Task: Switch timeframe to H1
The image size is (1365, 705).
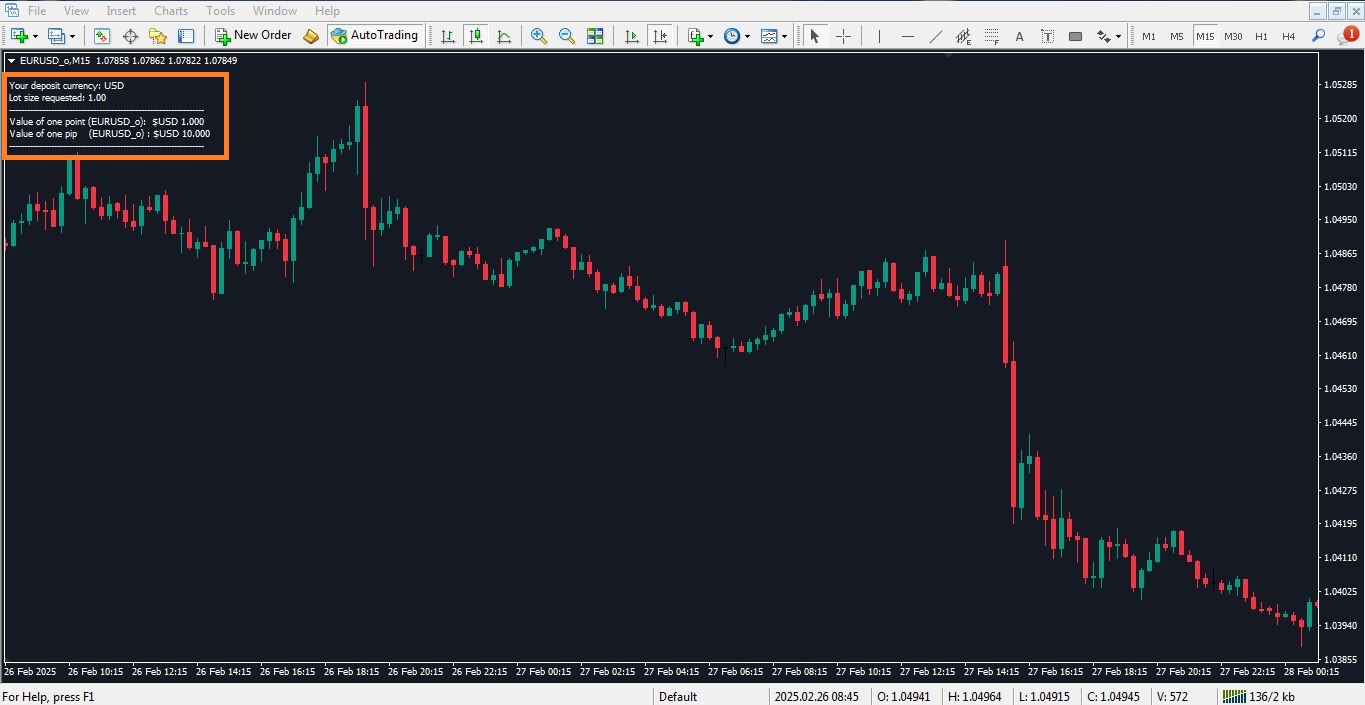Action: pos(1261,36)
